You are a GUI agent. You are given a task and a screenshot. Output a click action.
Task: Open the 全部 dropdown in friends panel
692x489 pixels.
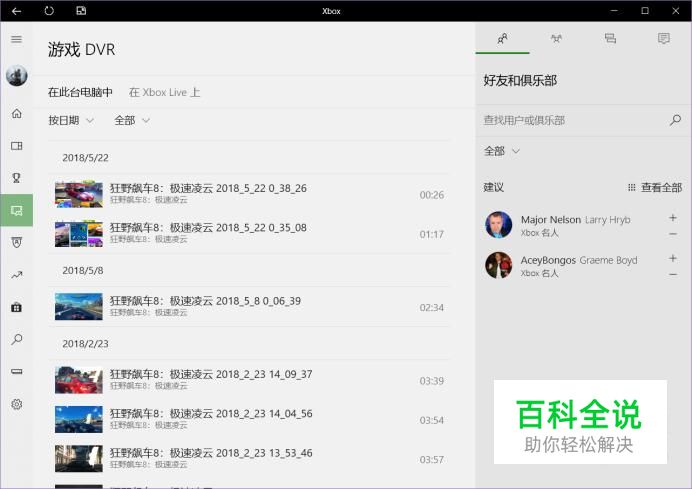click(x=502, y=151)
